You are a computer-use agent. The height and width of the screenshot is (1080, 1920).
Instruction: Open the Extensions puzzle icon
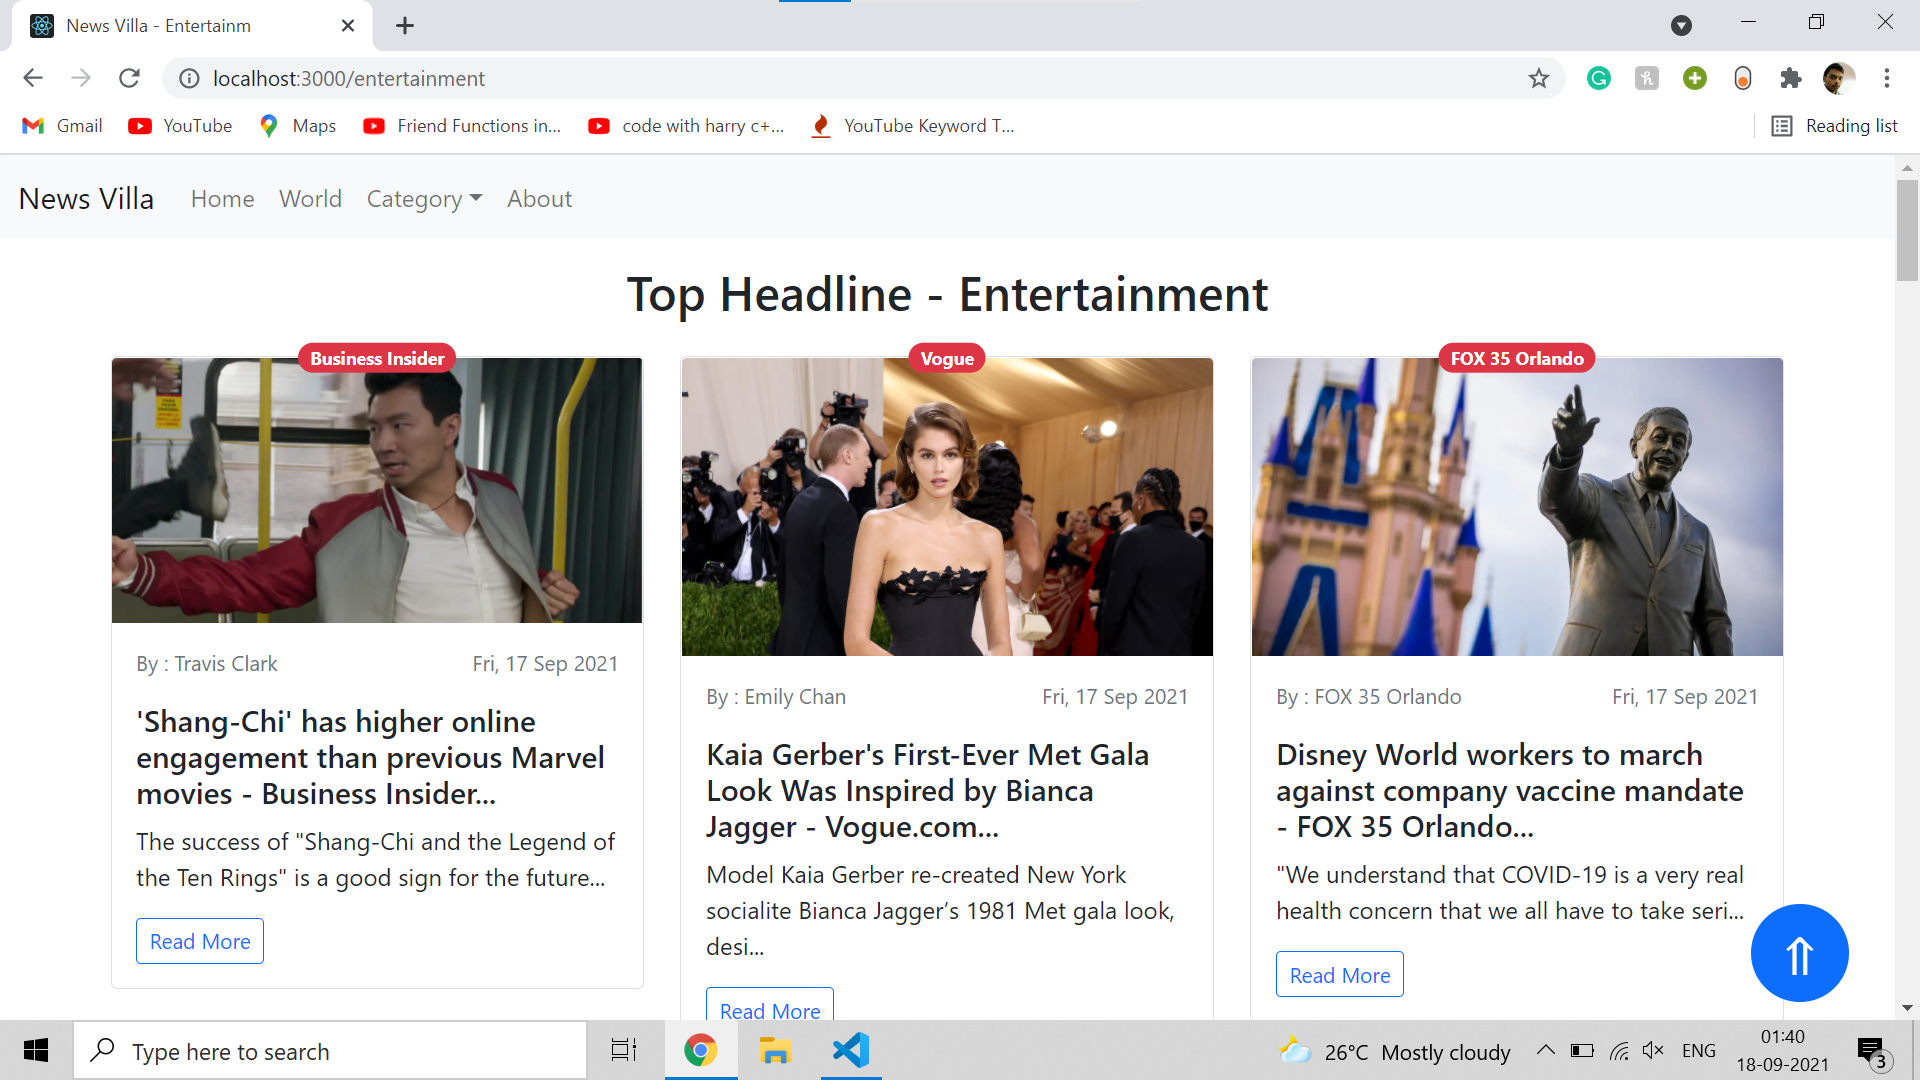(1790, 78)
